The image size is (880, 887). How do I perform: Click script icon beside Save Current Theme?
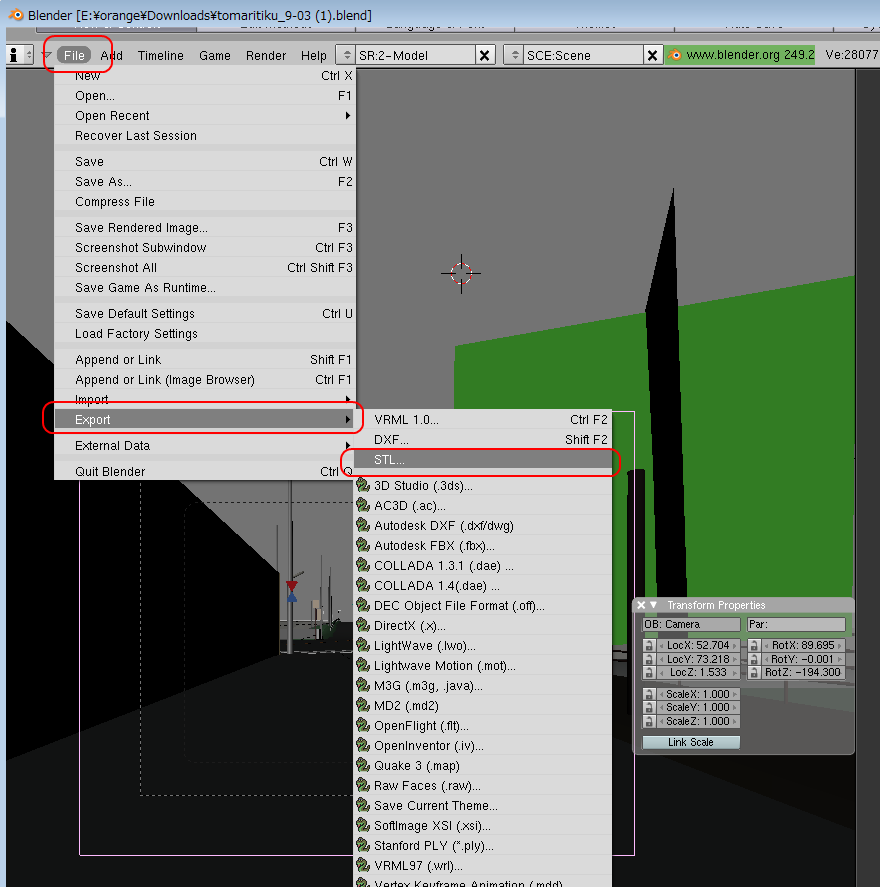point(363,806)
